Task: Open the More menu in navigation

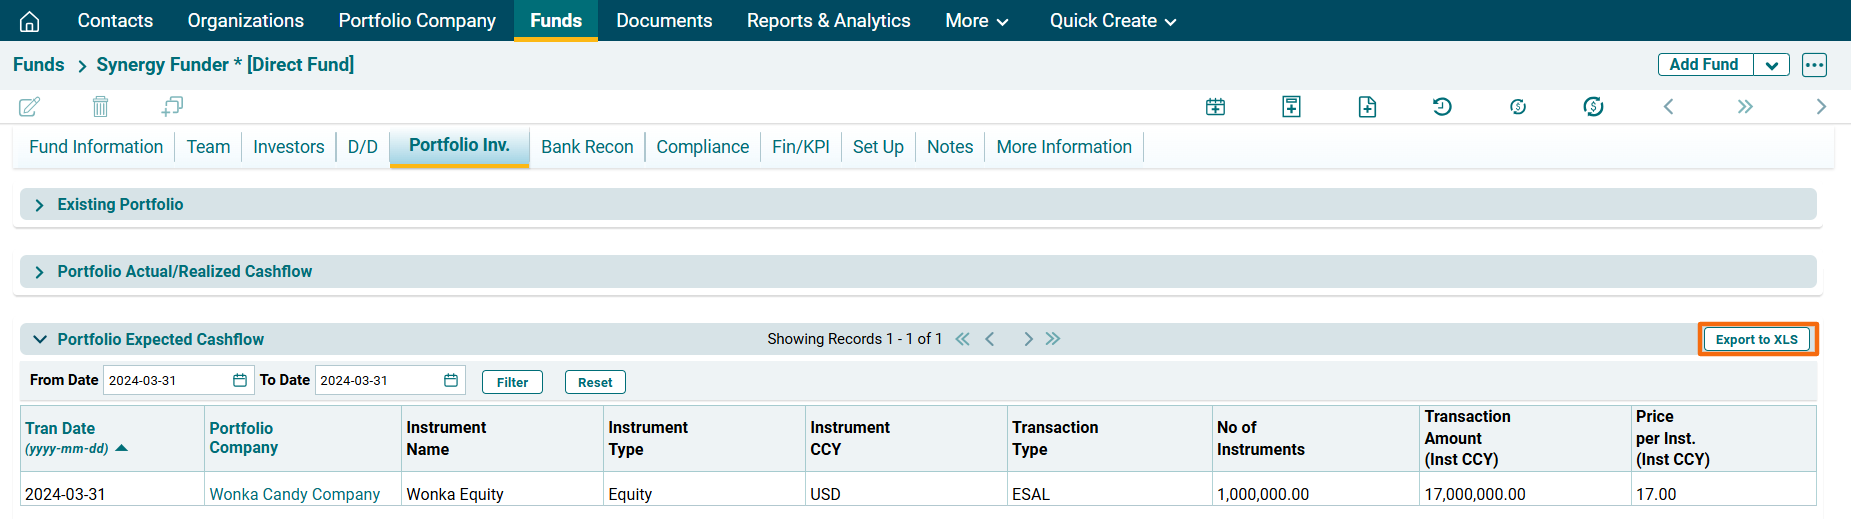Action: tap(976, 21)
